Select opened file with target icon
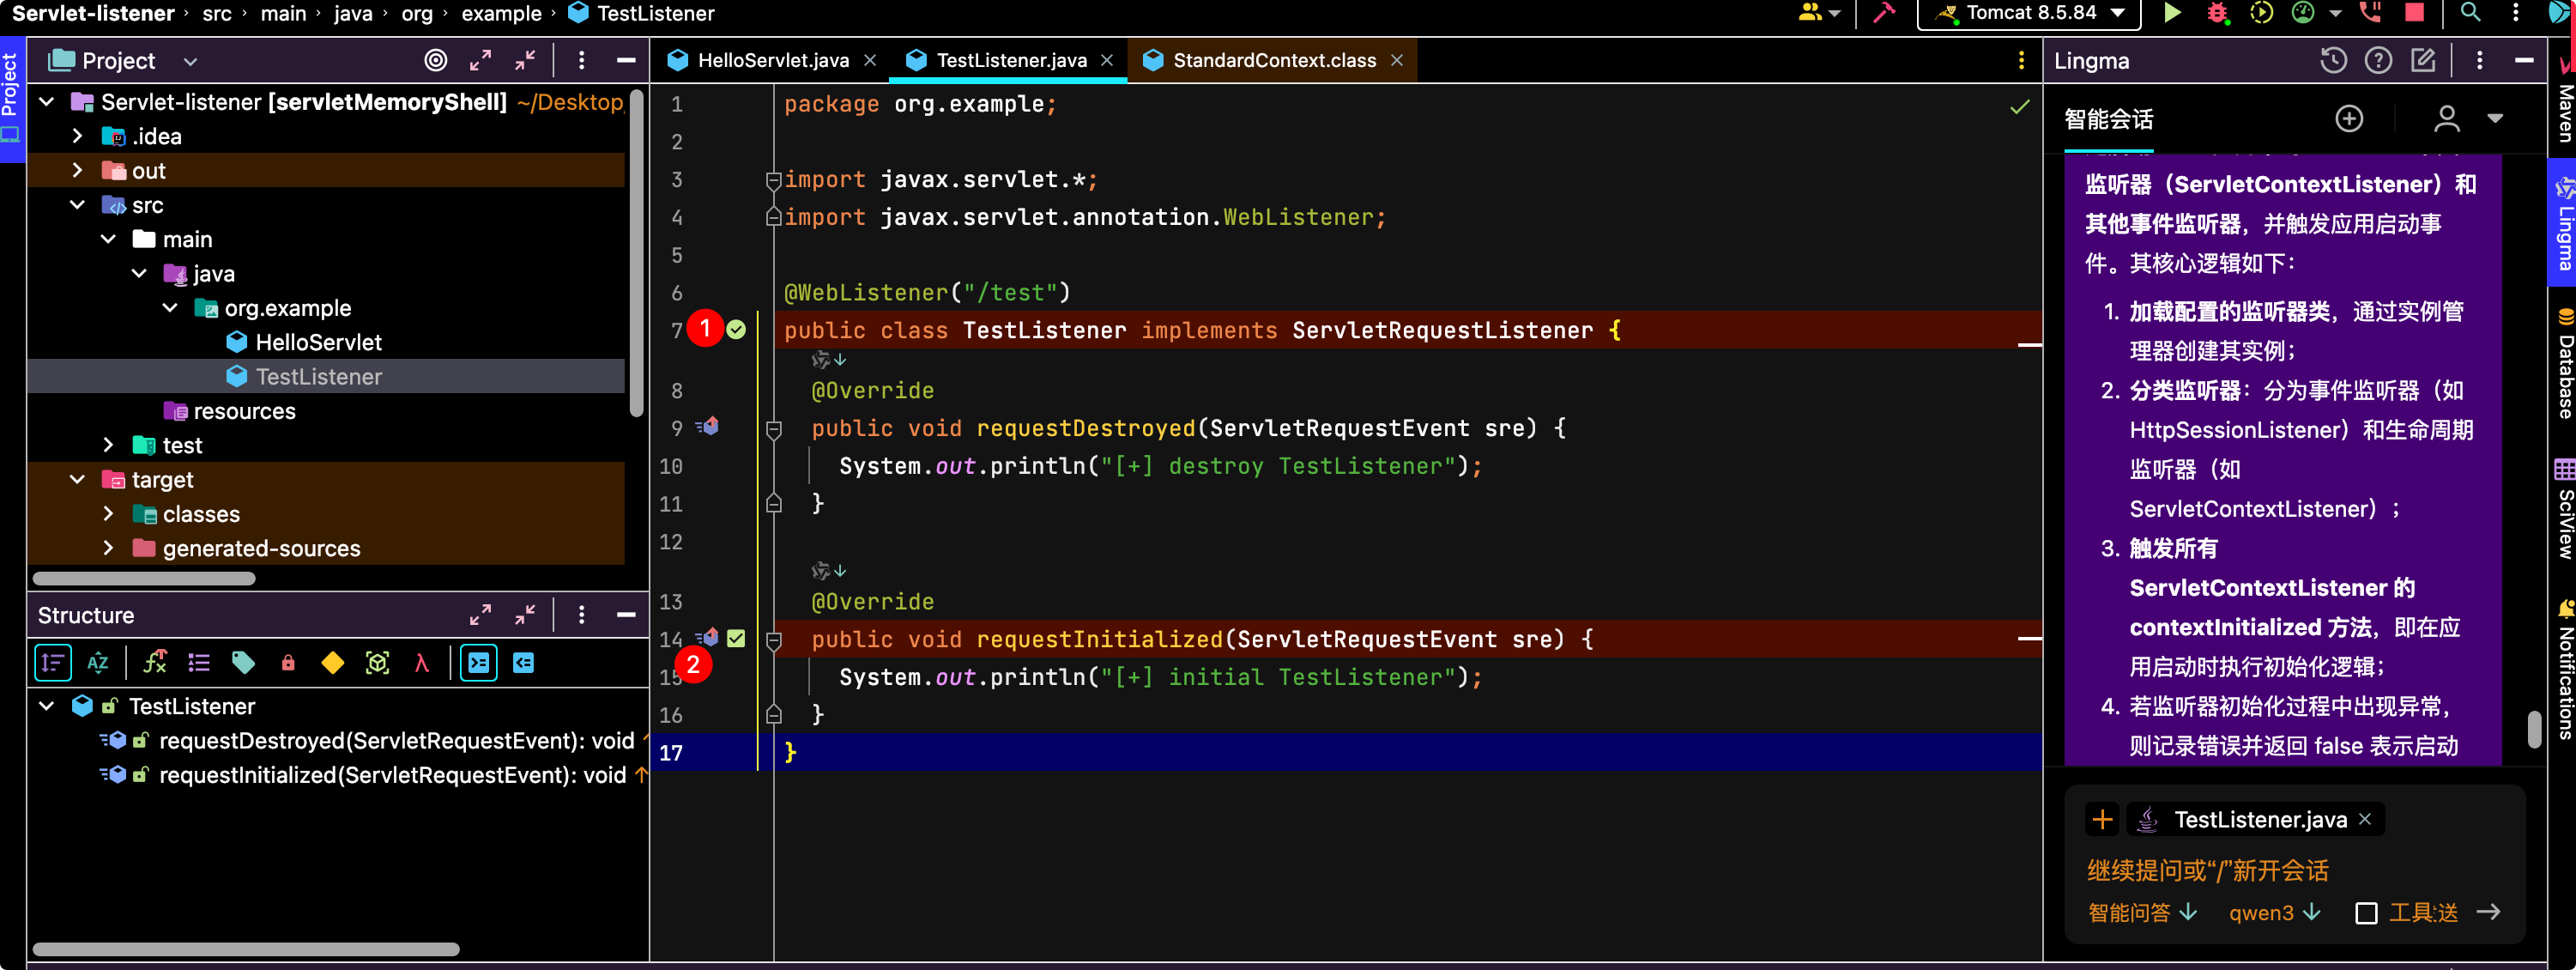The width and height of the screenshot is (2576, 970). (436, 60)
